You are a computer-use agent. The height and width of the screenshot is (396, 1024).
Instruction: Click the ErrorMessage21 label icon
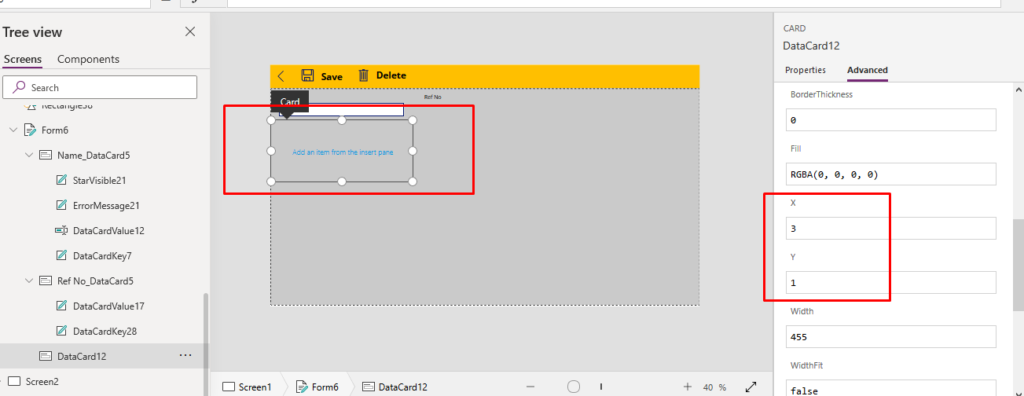[x=61, y=205]
